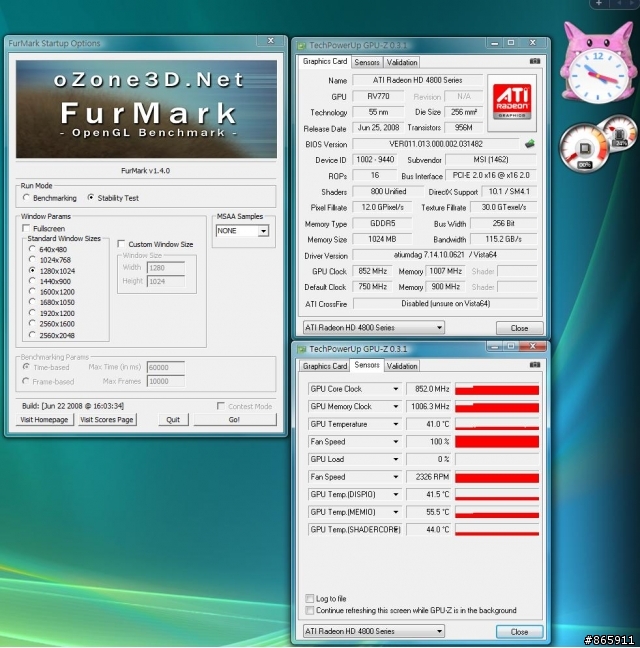640x648 pixels.
Task: Open Graphics Card tab in upper GPU-Z window
Action: tap(325, 61)
